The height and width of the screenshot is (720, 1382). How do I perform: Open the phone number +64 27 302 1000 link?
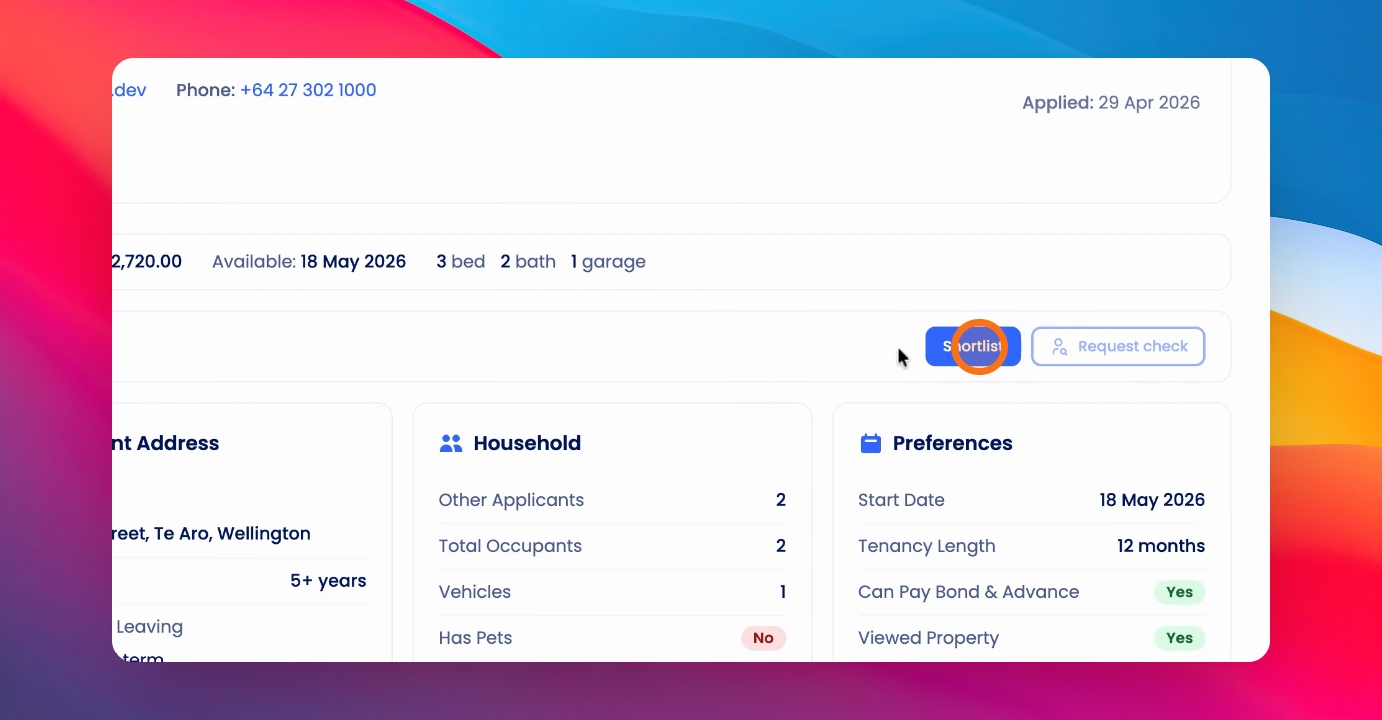coord(308,90)
